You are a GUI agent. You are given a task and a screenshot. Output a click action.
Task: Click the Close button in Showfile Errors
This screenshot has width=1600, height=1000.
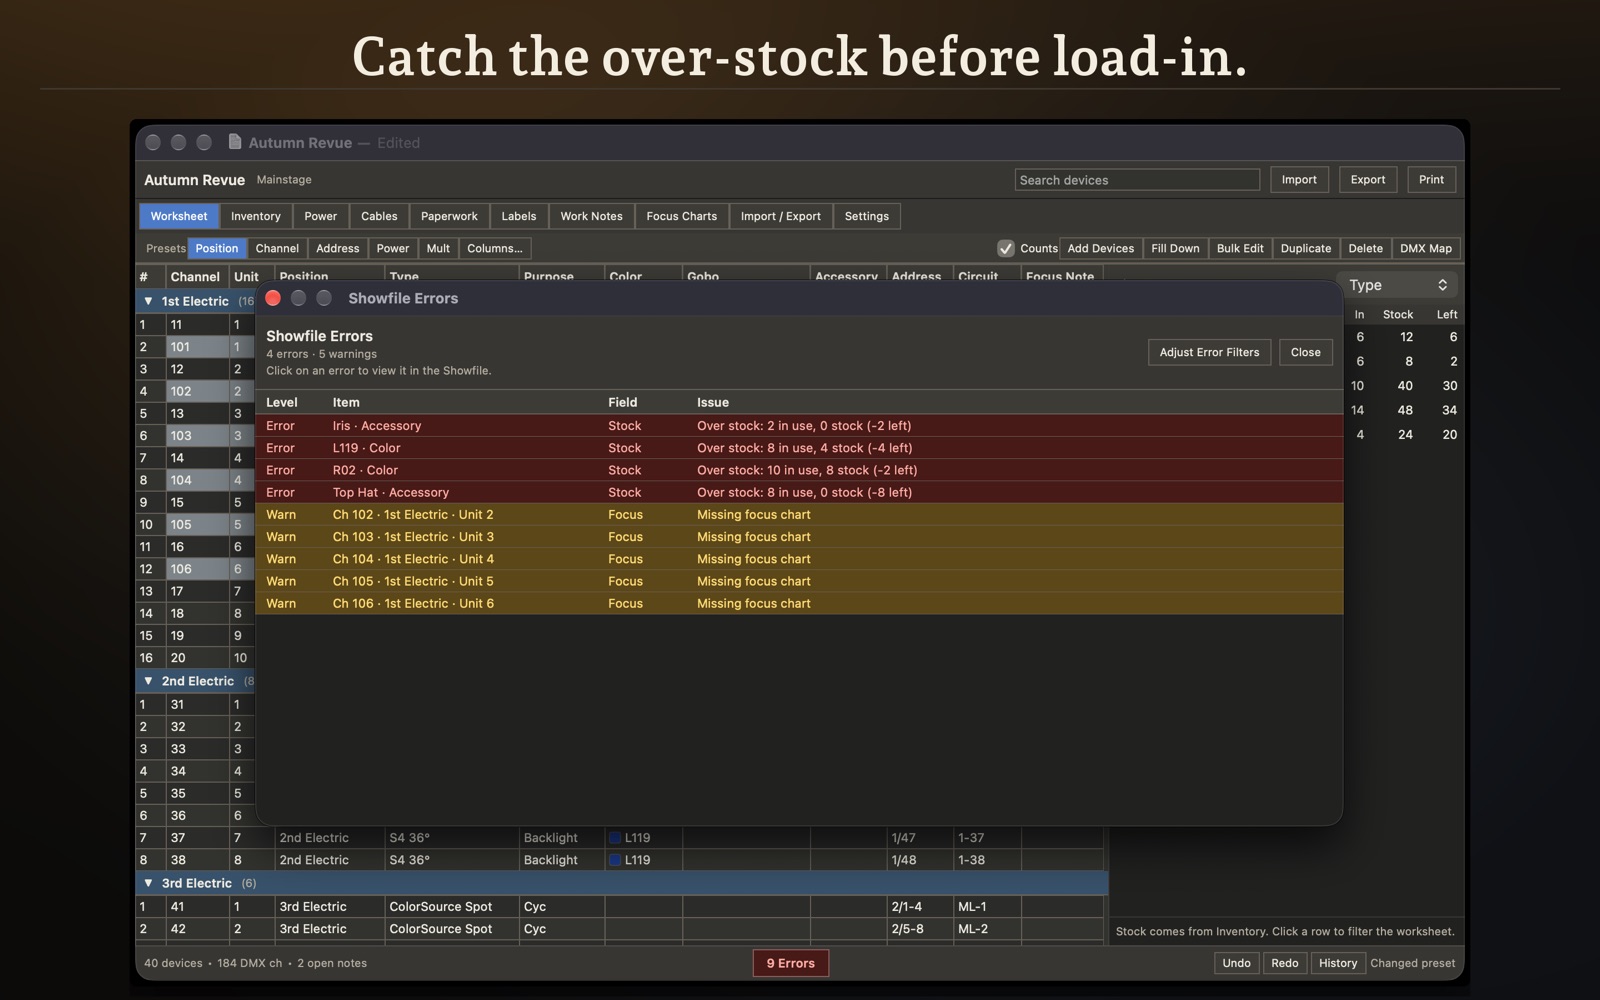tap(1305, 352)
